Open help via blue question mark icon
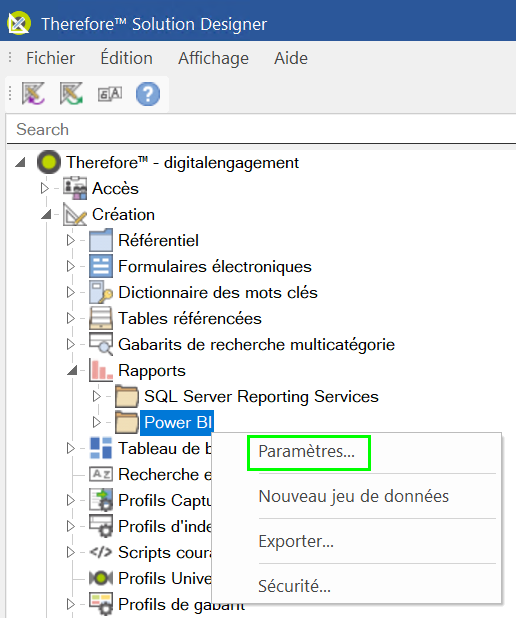The width and height of the screenshot is (516, 618). click(148, 94)
